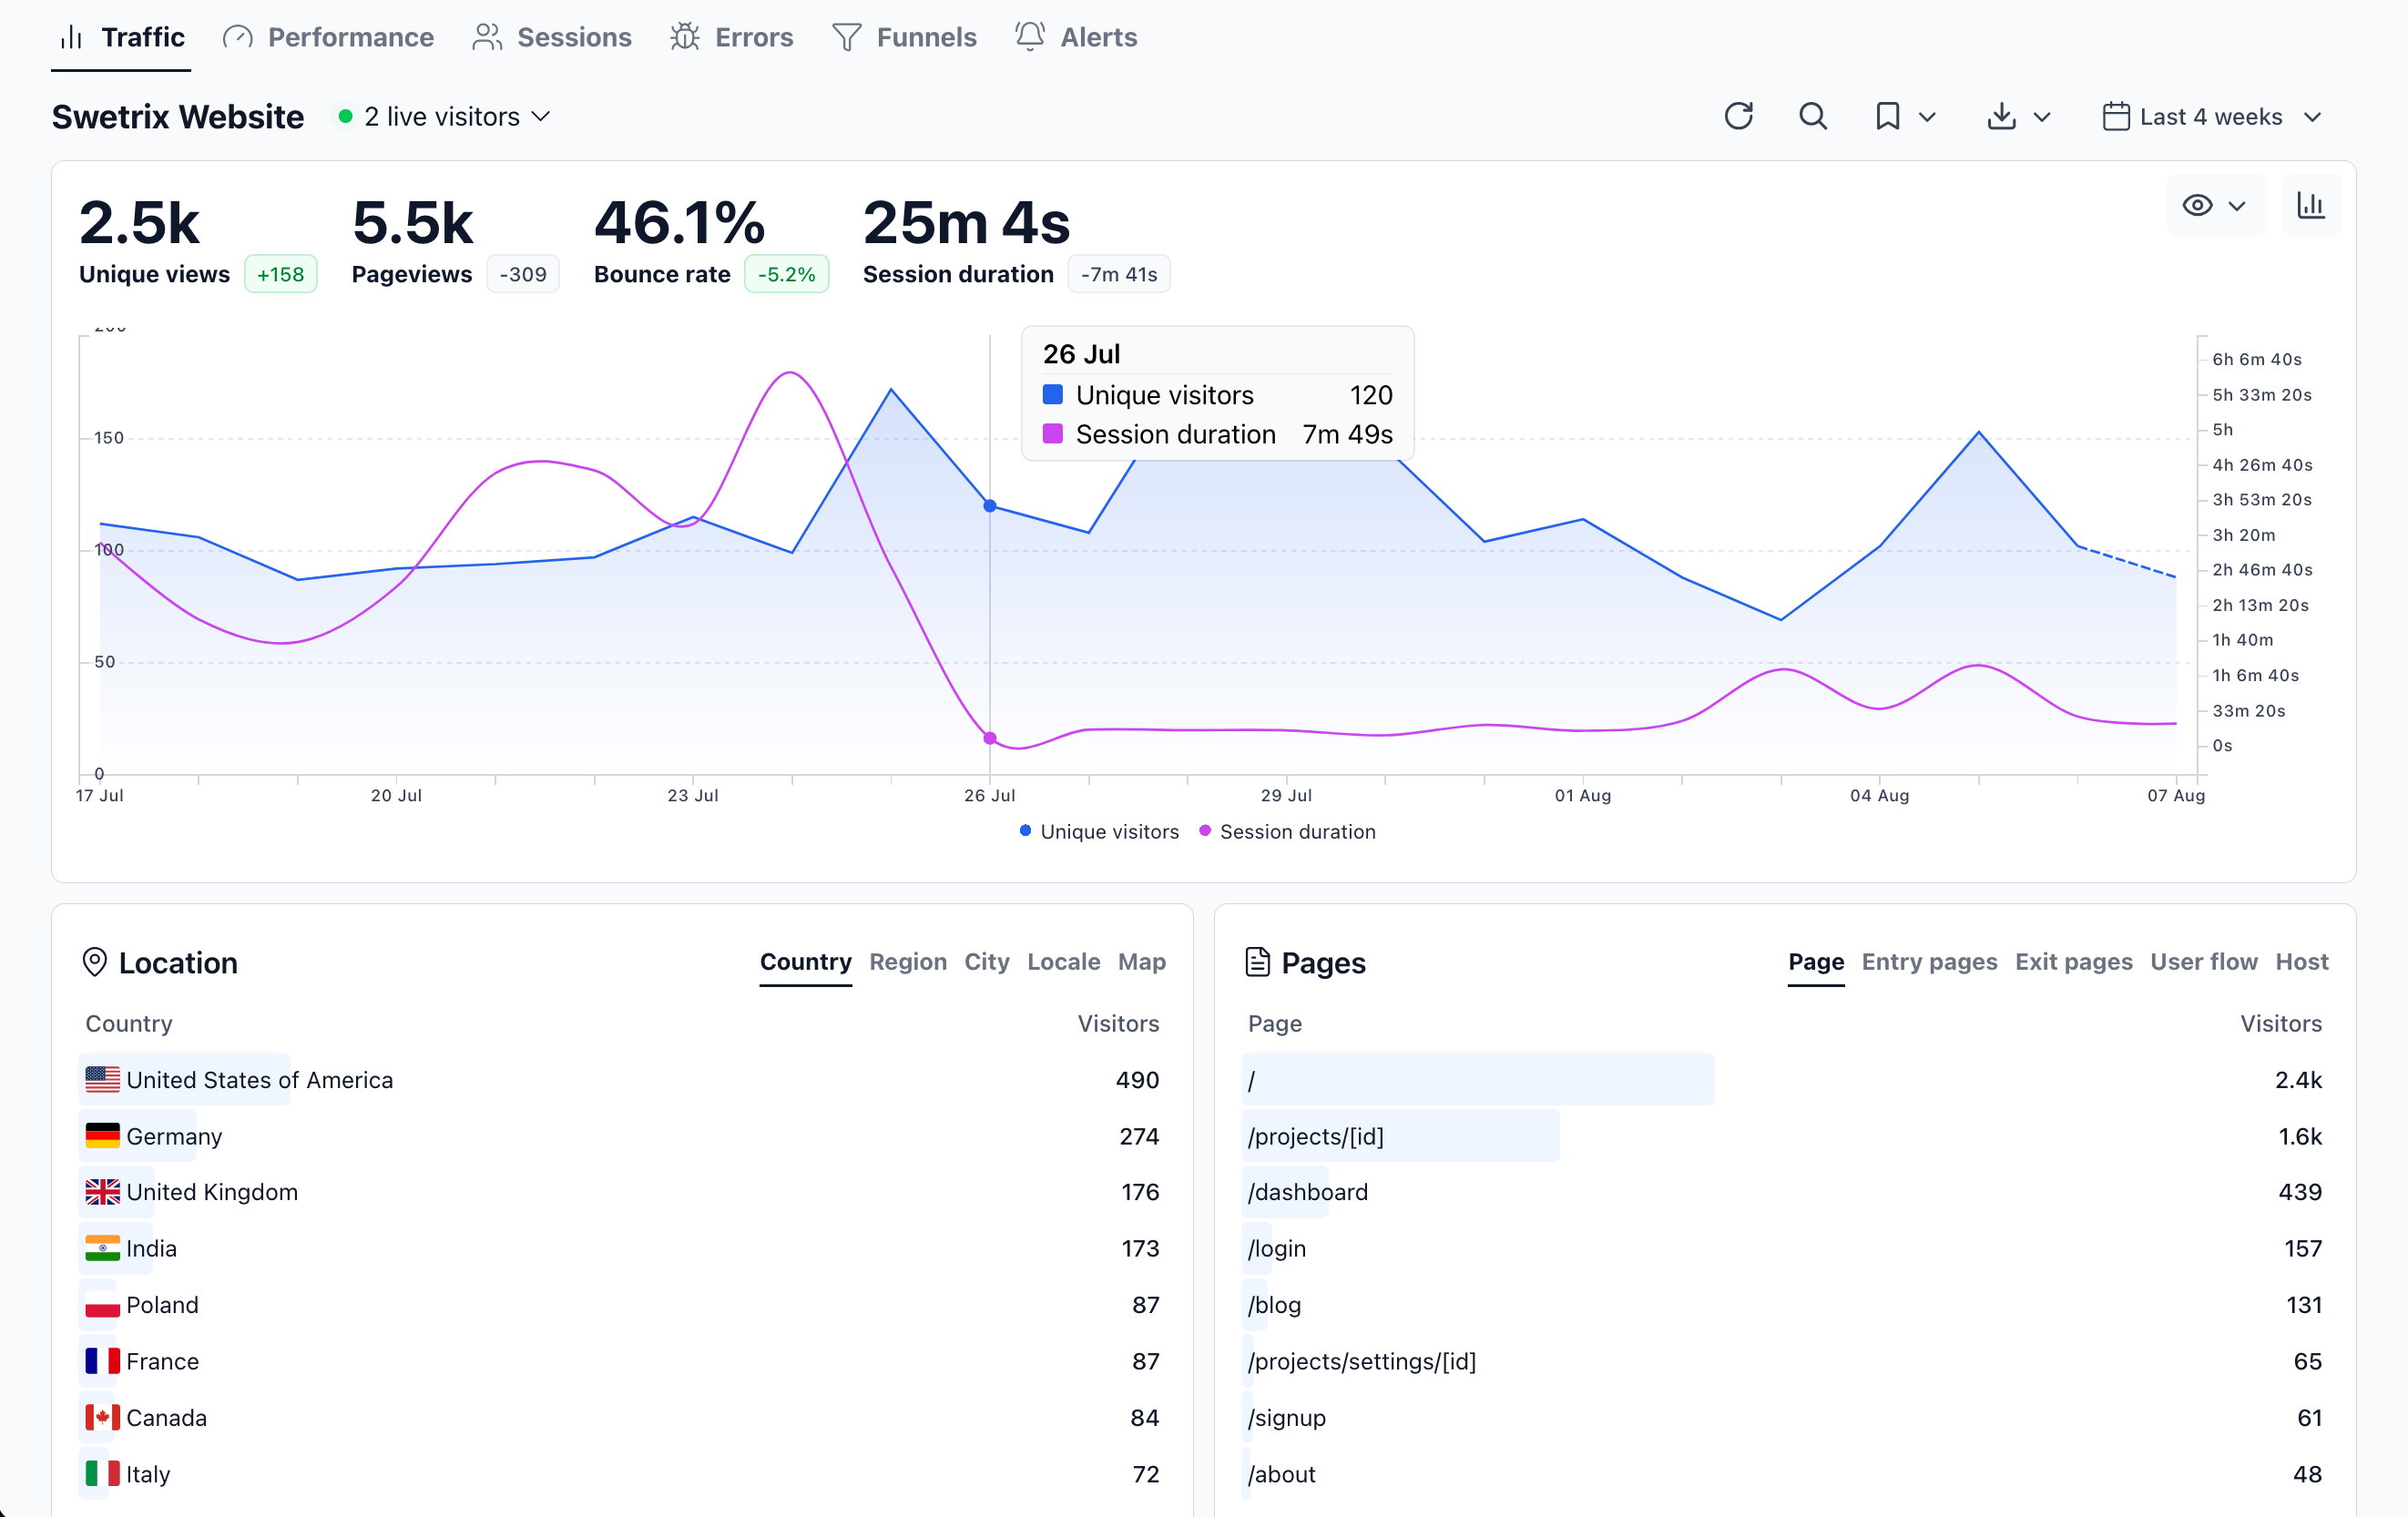
Task: Open the /dashboard page entry
Action: tap(1308, 1191)
